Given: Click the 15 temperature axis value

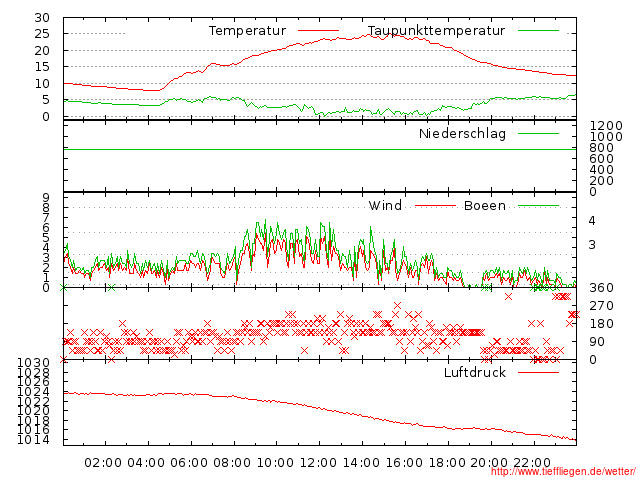Looking at the screenshot, I should (42, 67).
